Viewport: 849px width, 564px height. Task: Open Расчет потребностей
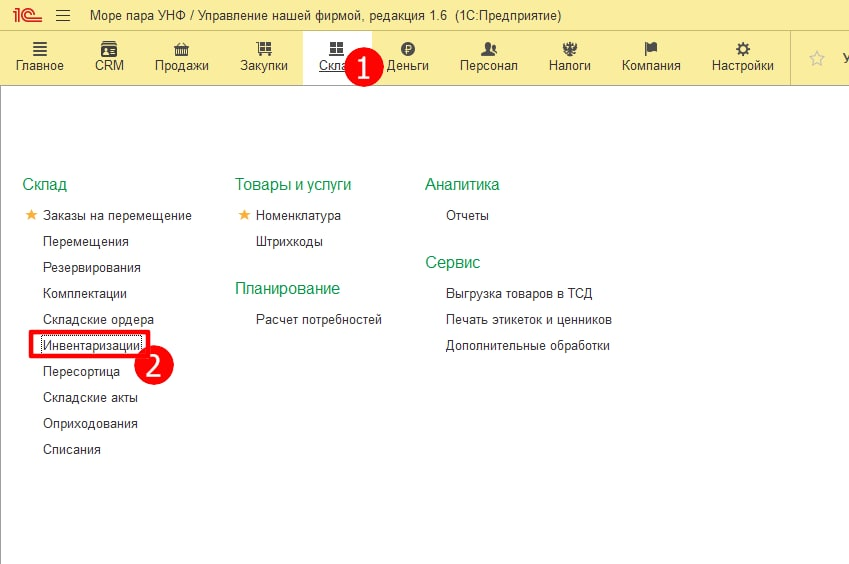(x=319, y=319)
